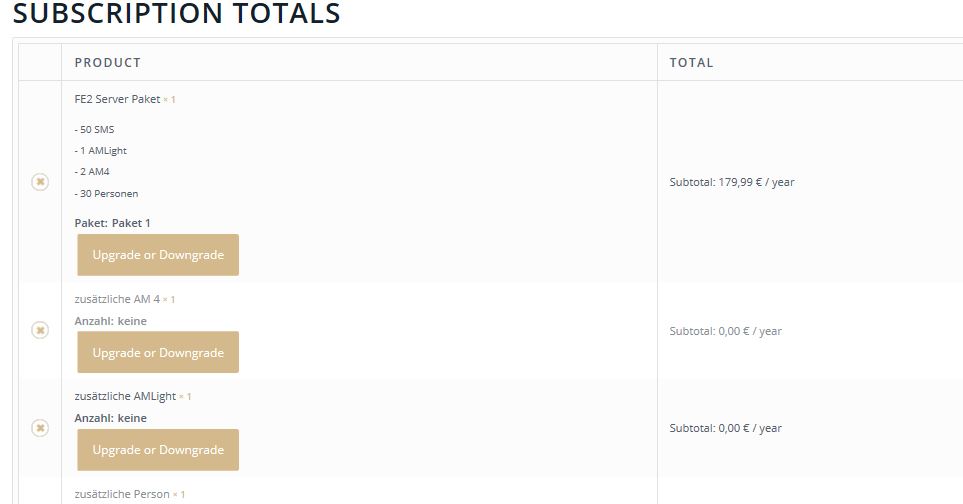Click the Subscription Totals heading
The width and height of the screenshot is (963, 504).
[177, 14]
